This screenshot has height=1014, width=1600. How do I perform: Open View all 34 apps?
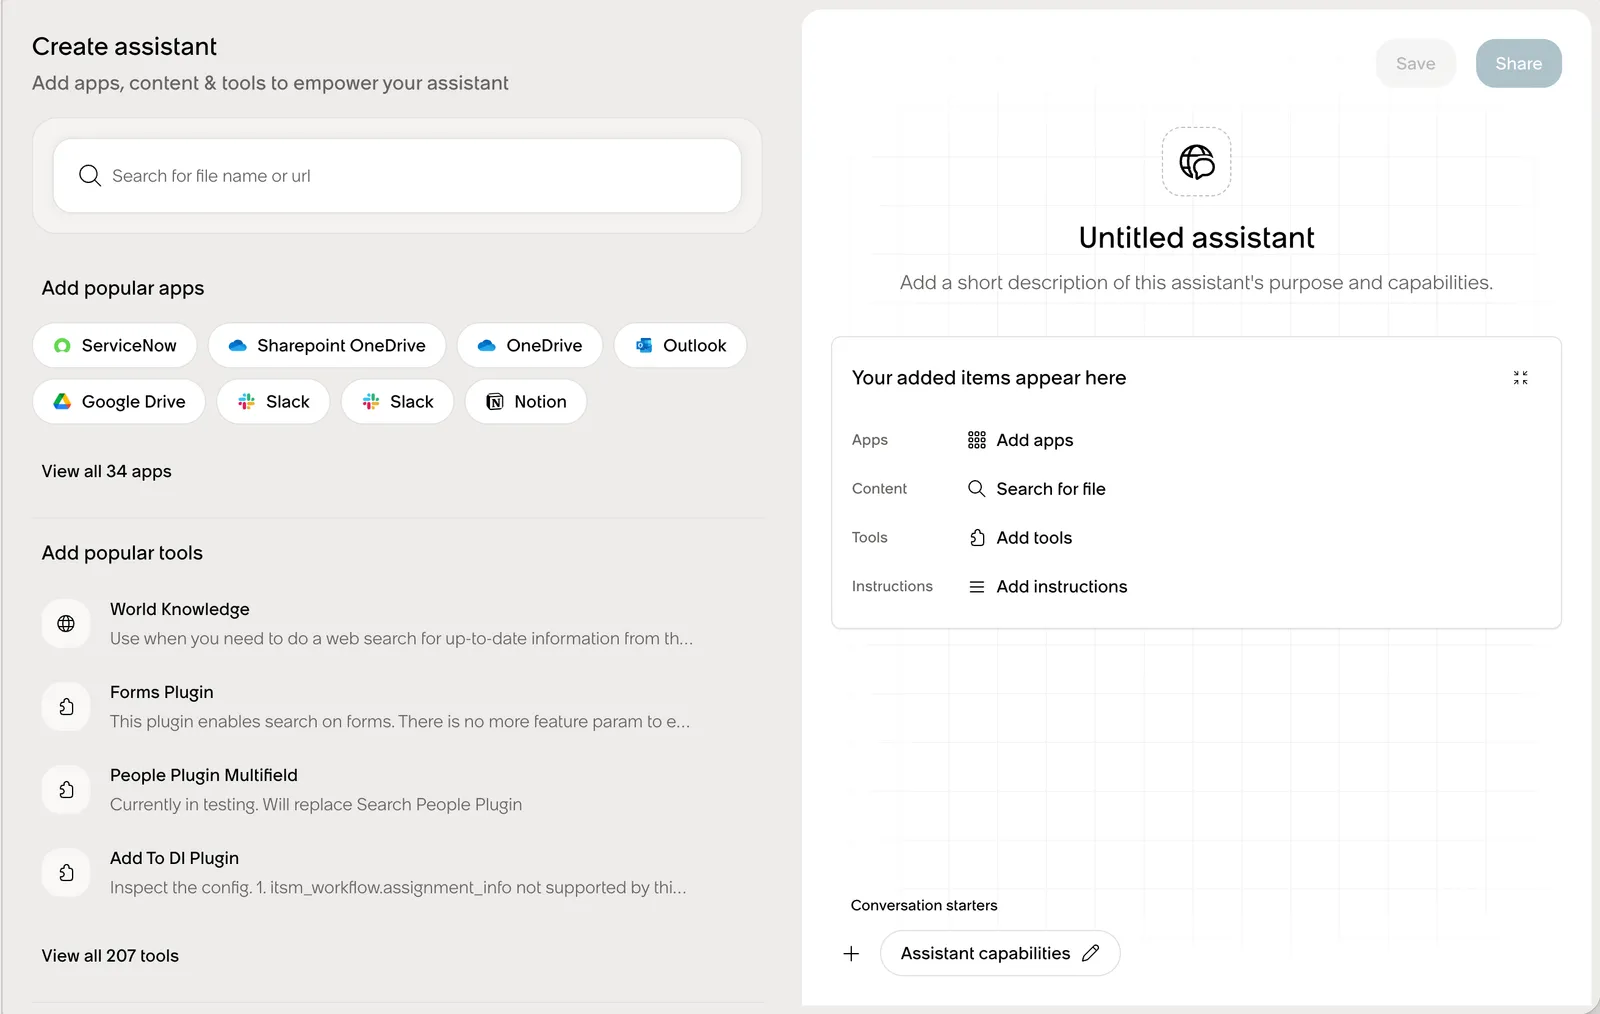click(106, 471)
